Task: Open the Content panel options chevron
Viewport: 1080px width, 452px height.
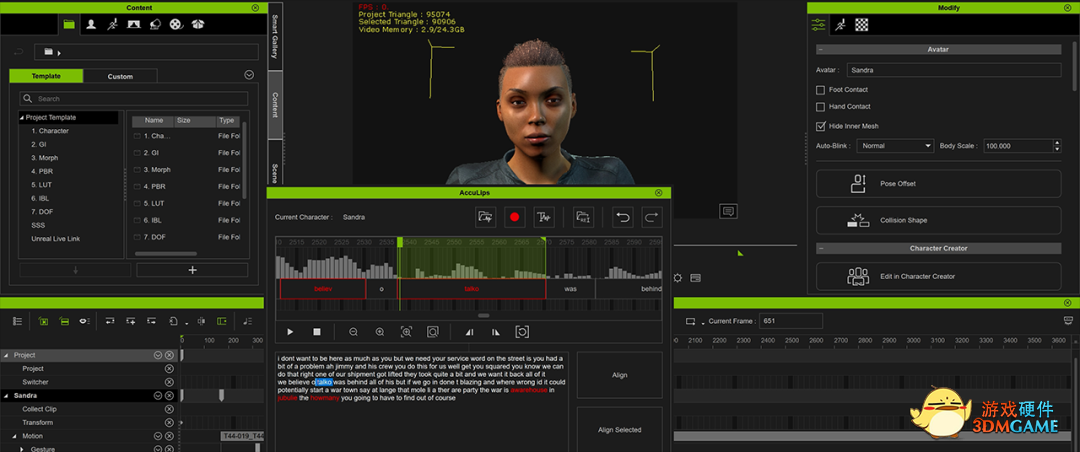Action: click(249, 75)
